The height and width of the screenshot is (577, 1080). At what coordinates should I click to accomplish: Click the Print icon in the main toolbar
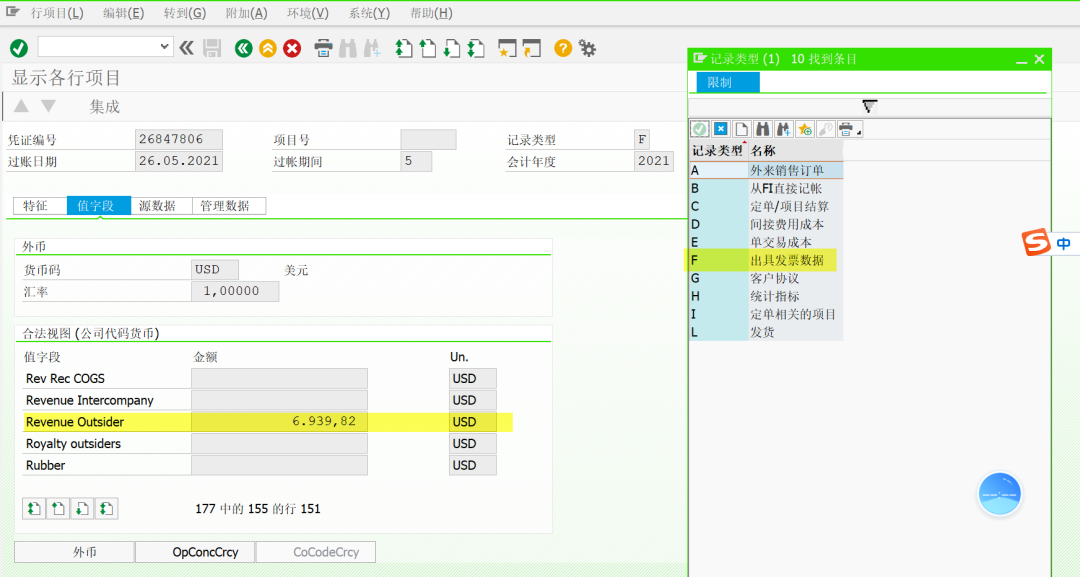(x=323, y=48)
